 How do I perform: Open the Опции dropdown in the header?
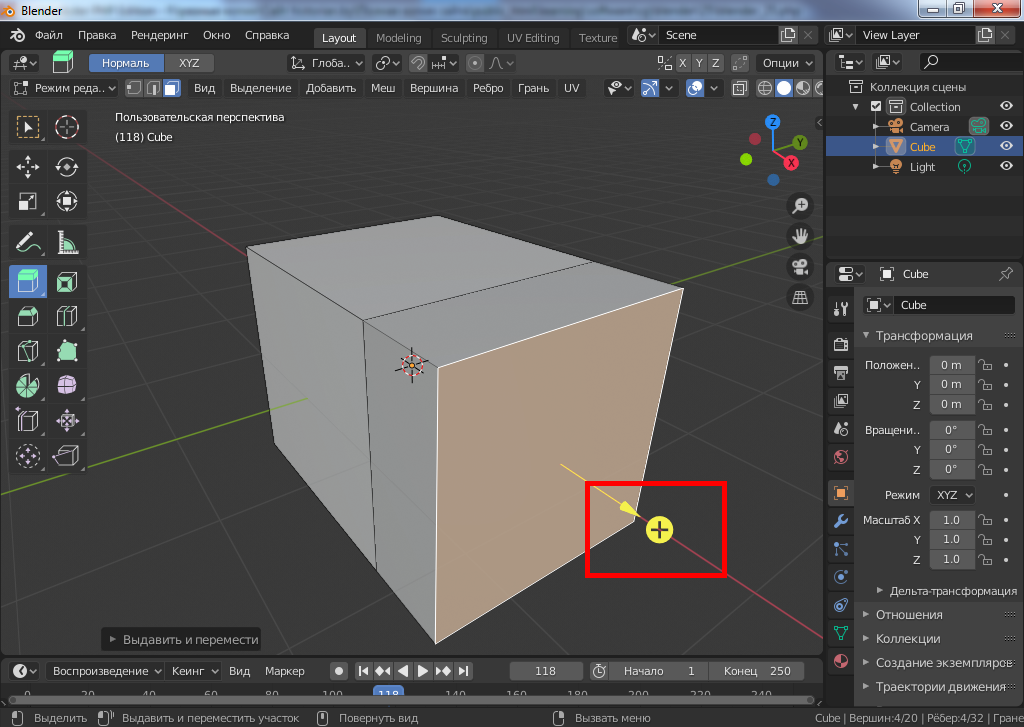pyautogui.click(x=783, y=63)
